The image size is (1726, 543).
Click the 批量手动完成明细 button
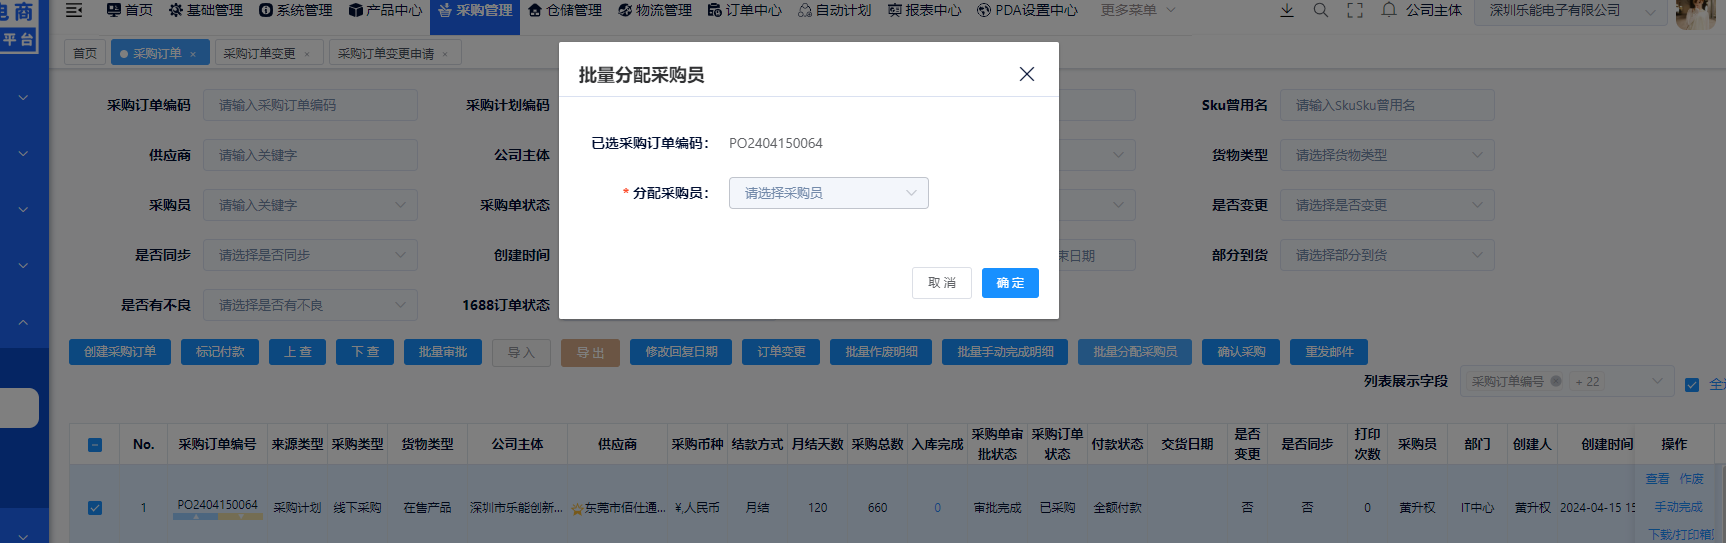point(1005,352)
